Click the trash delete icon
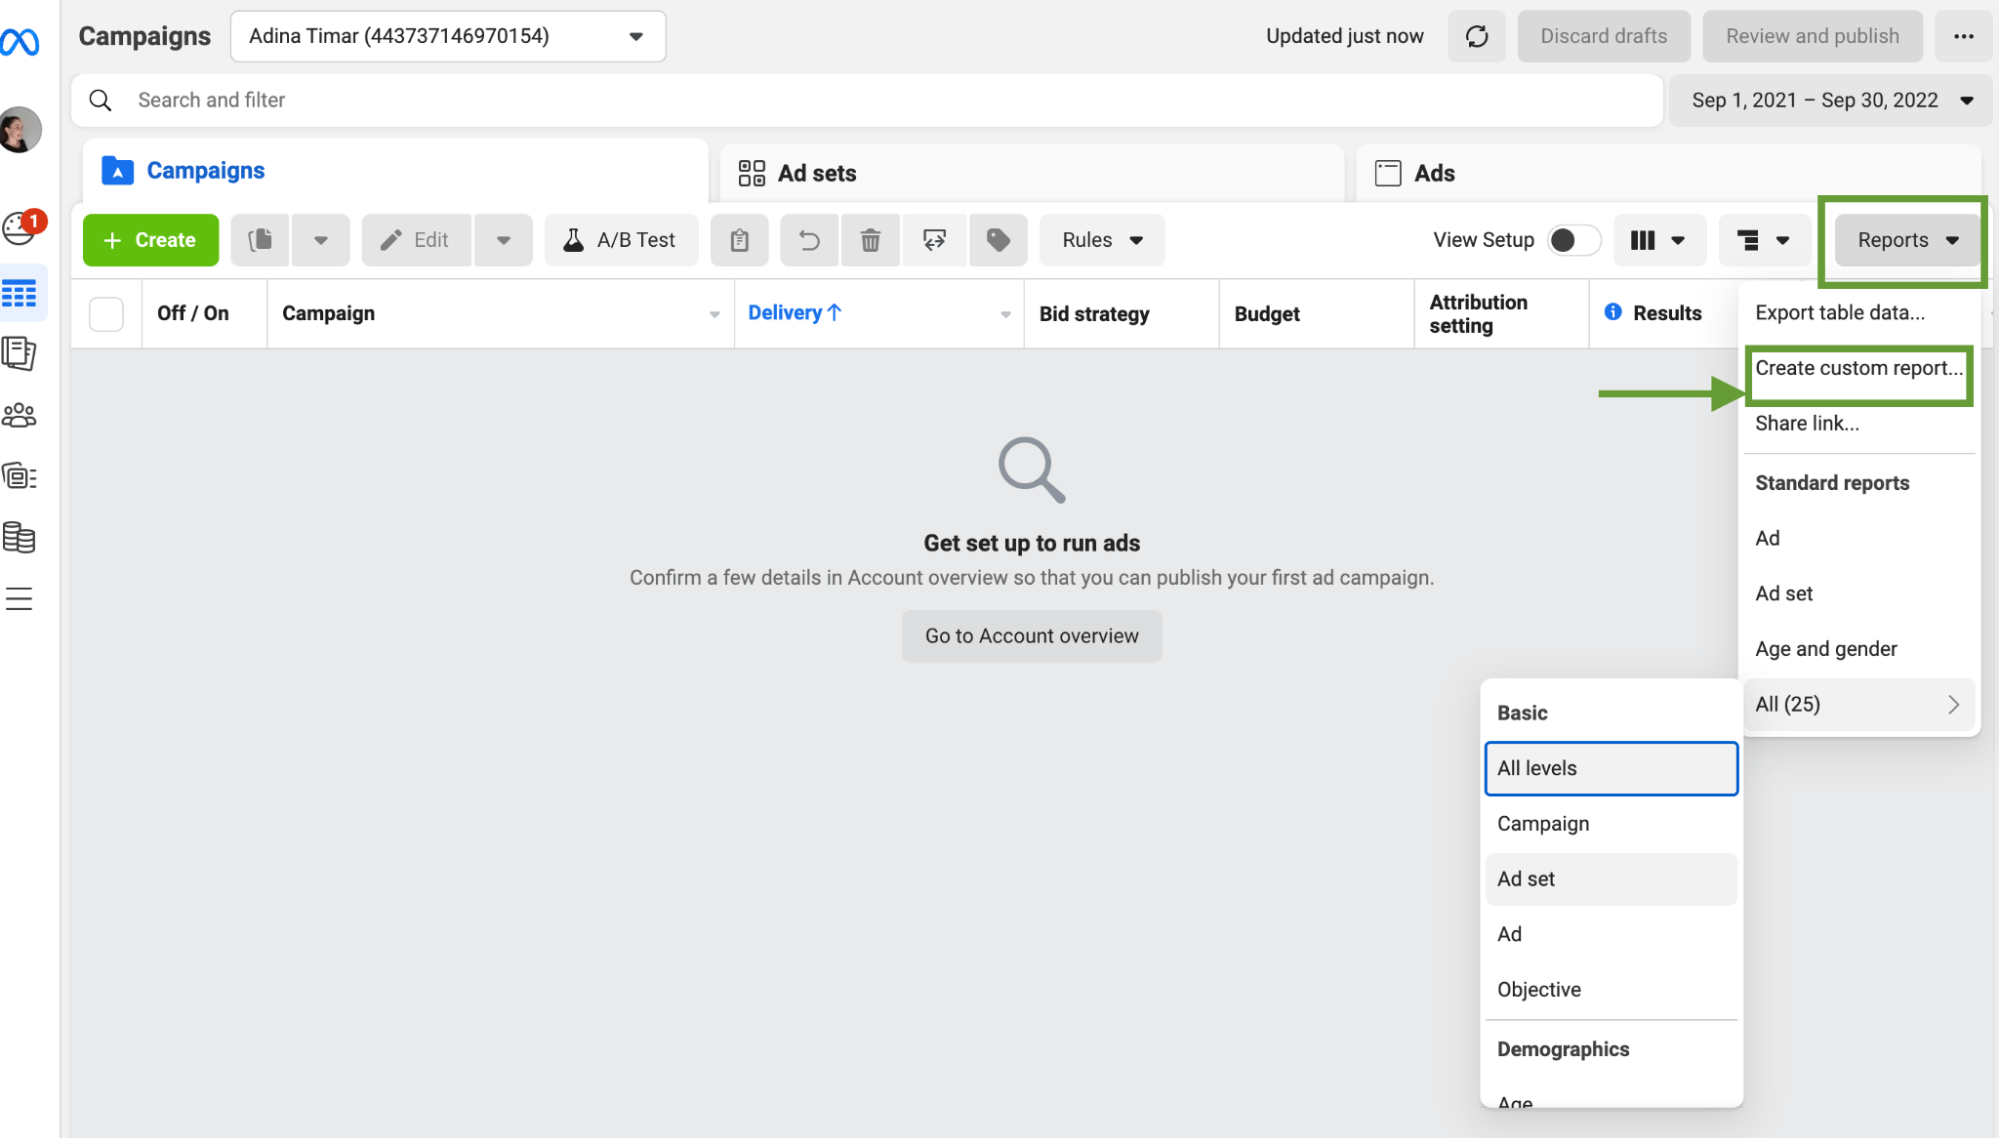This screenshot has width=1999, height=1139. pos(871,240)
